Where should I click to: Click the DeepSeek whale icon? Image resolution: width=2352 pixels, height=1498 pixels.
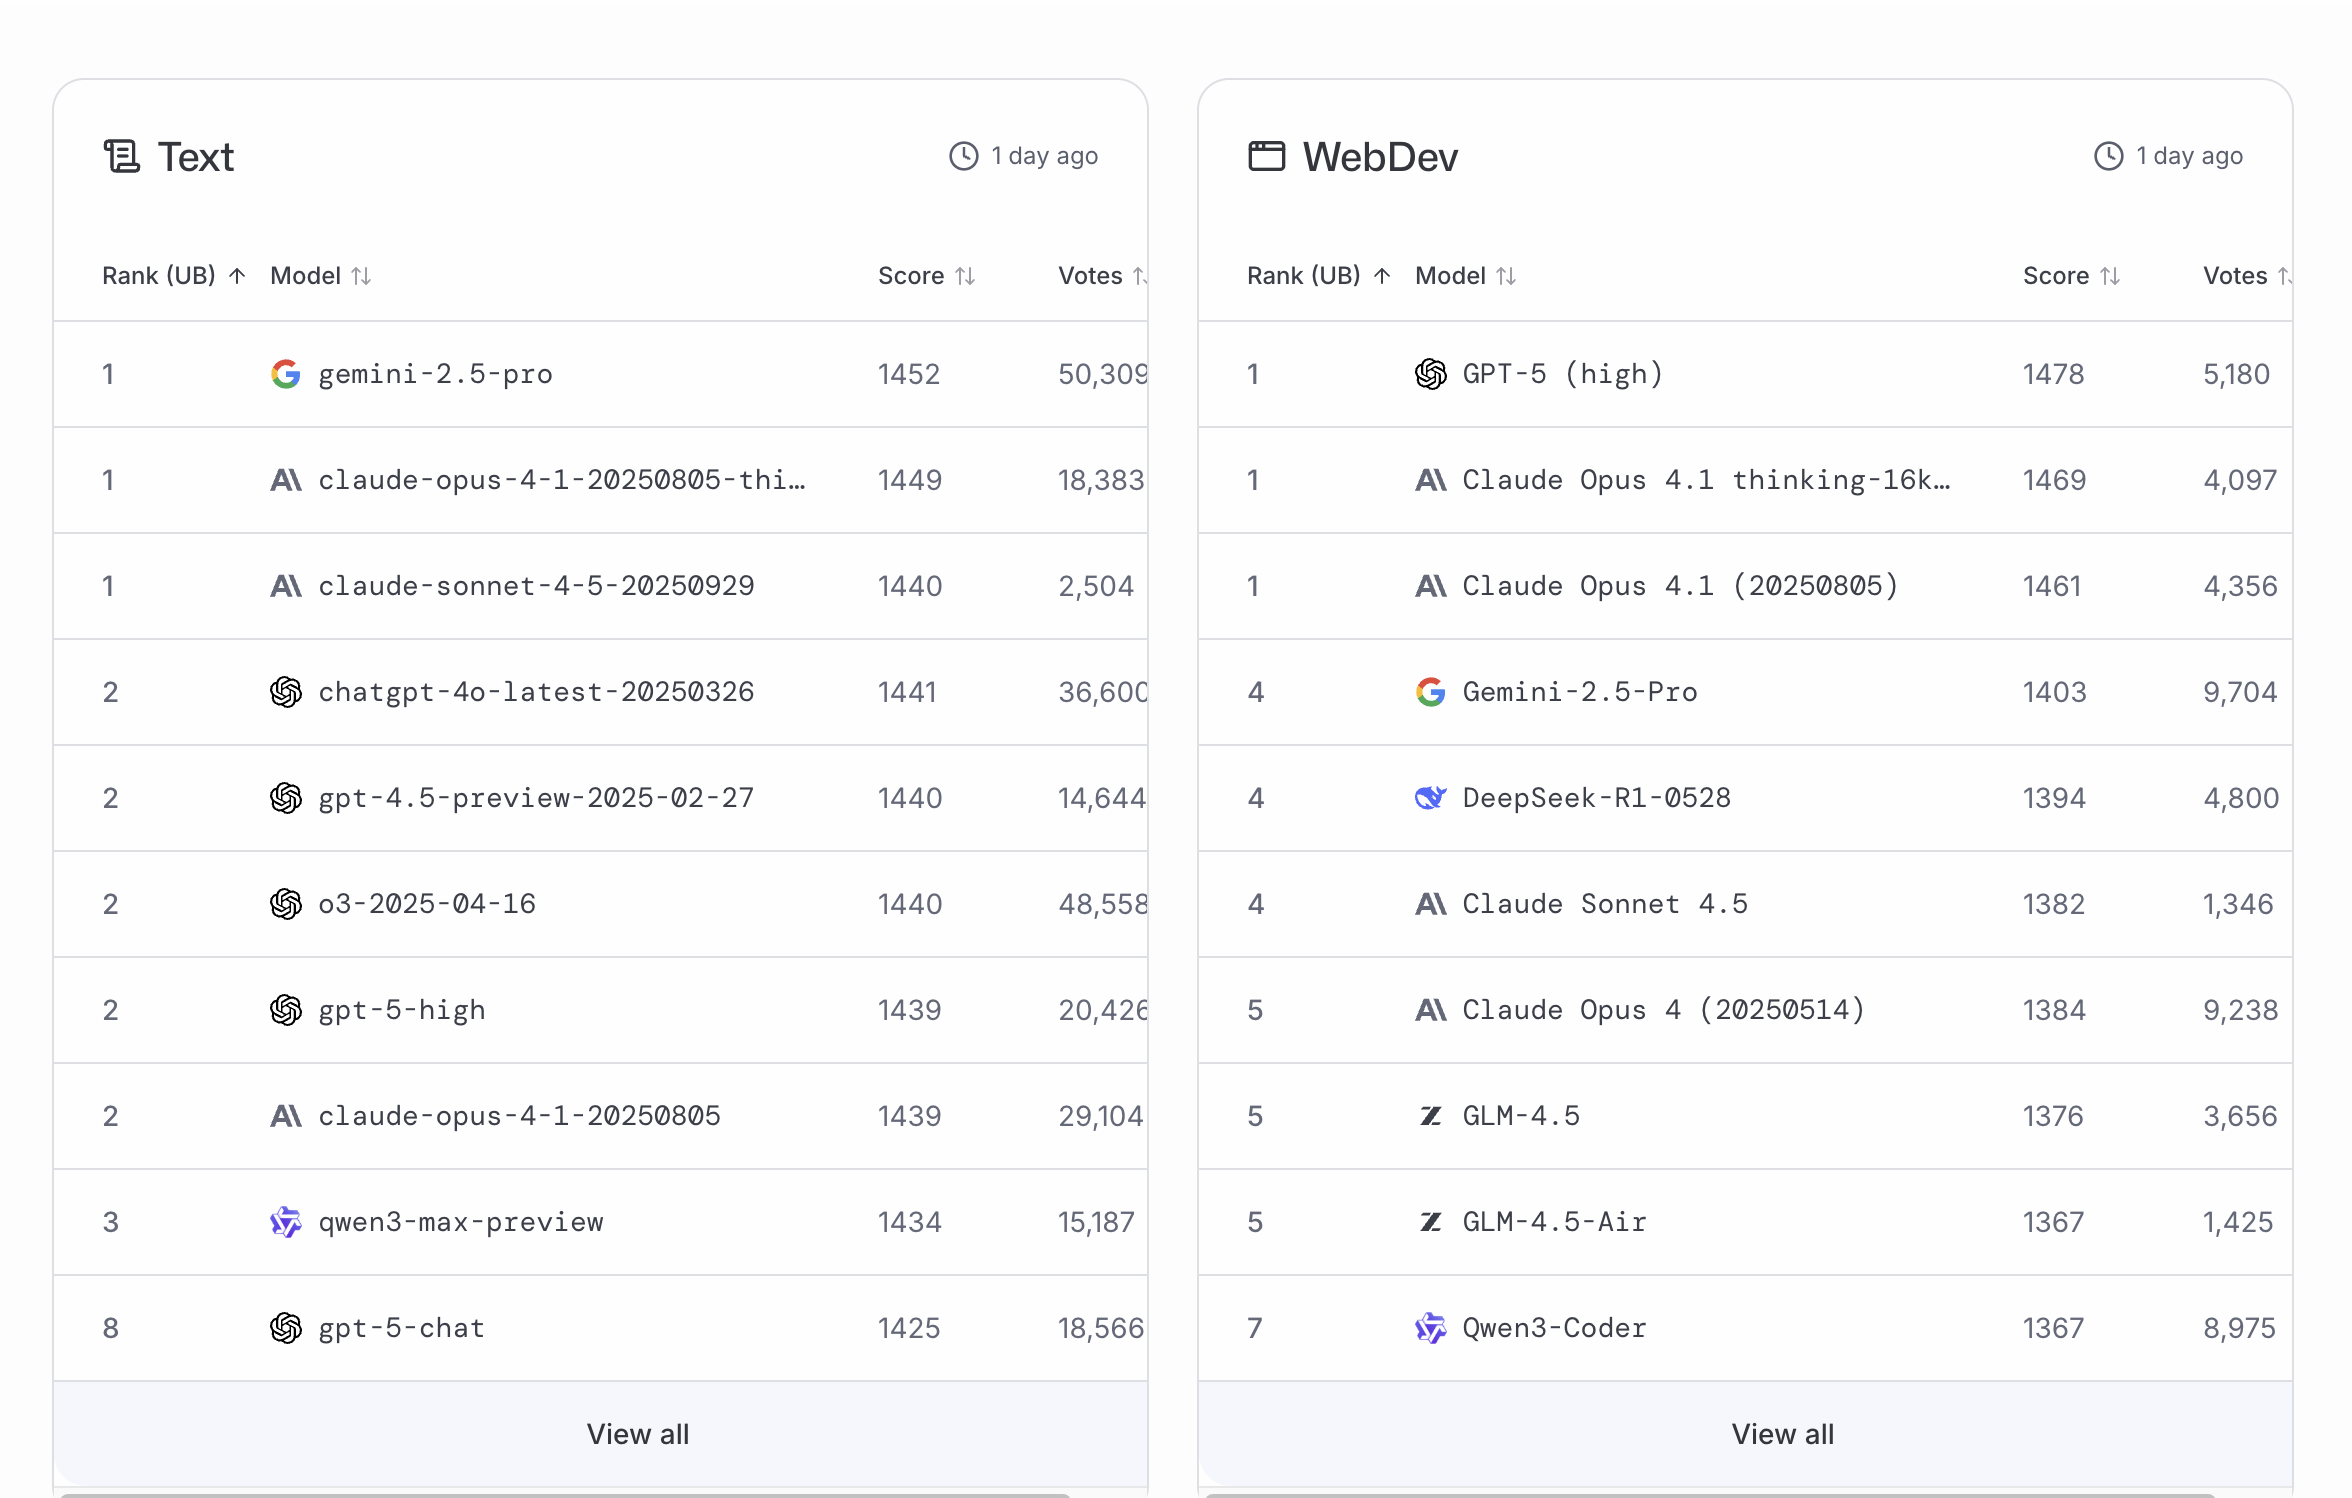click(1430, 798)
